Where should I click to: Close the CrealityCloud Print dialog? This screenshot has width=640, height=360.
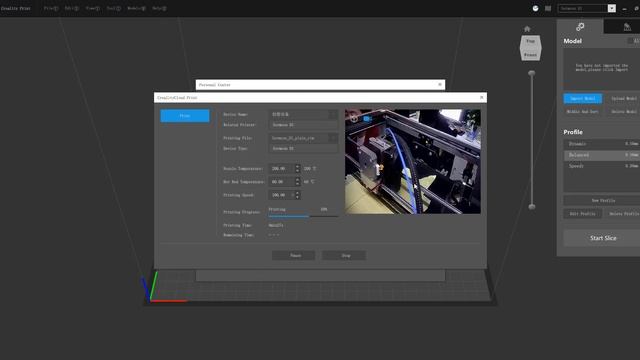[482, 98]
